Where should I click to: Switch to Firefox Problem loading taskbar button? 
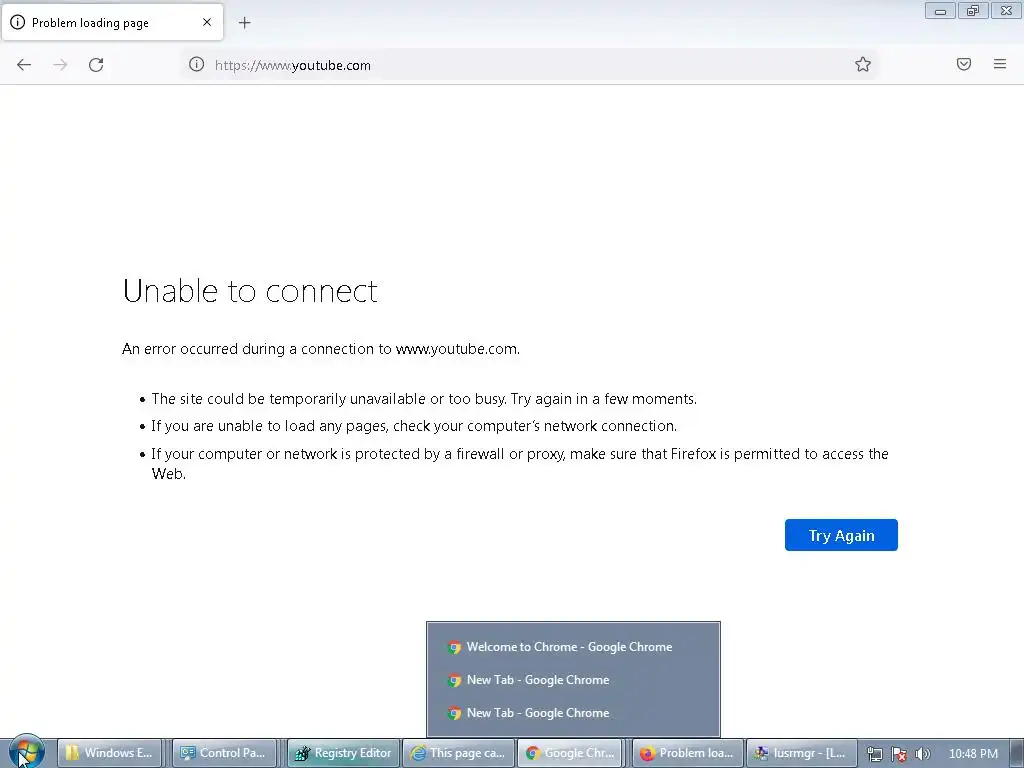[x=688, y=753]
